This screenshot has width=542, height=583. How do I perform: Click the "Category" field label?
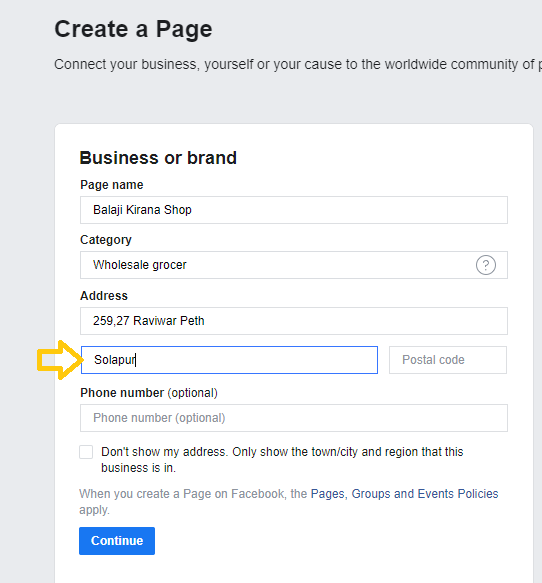point(106,240)
